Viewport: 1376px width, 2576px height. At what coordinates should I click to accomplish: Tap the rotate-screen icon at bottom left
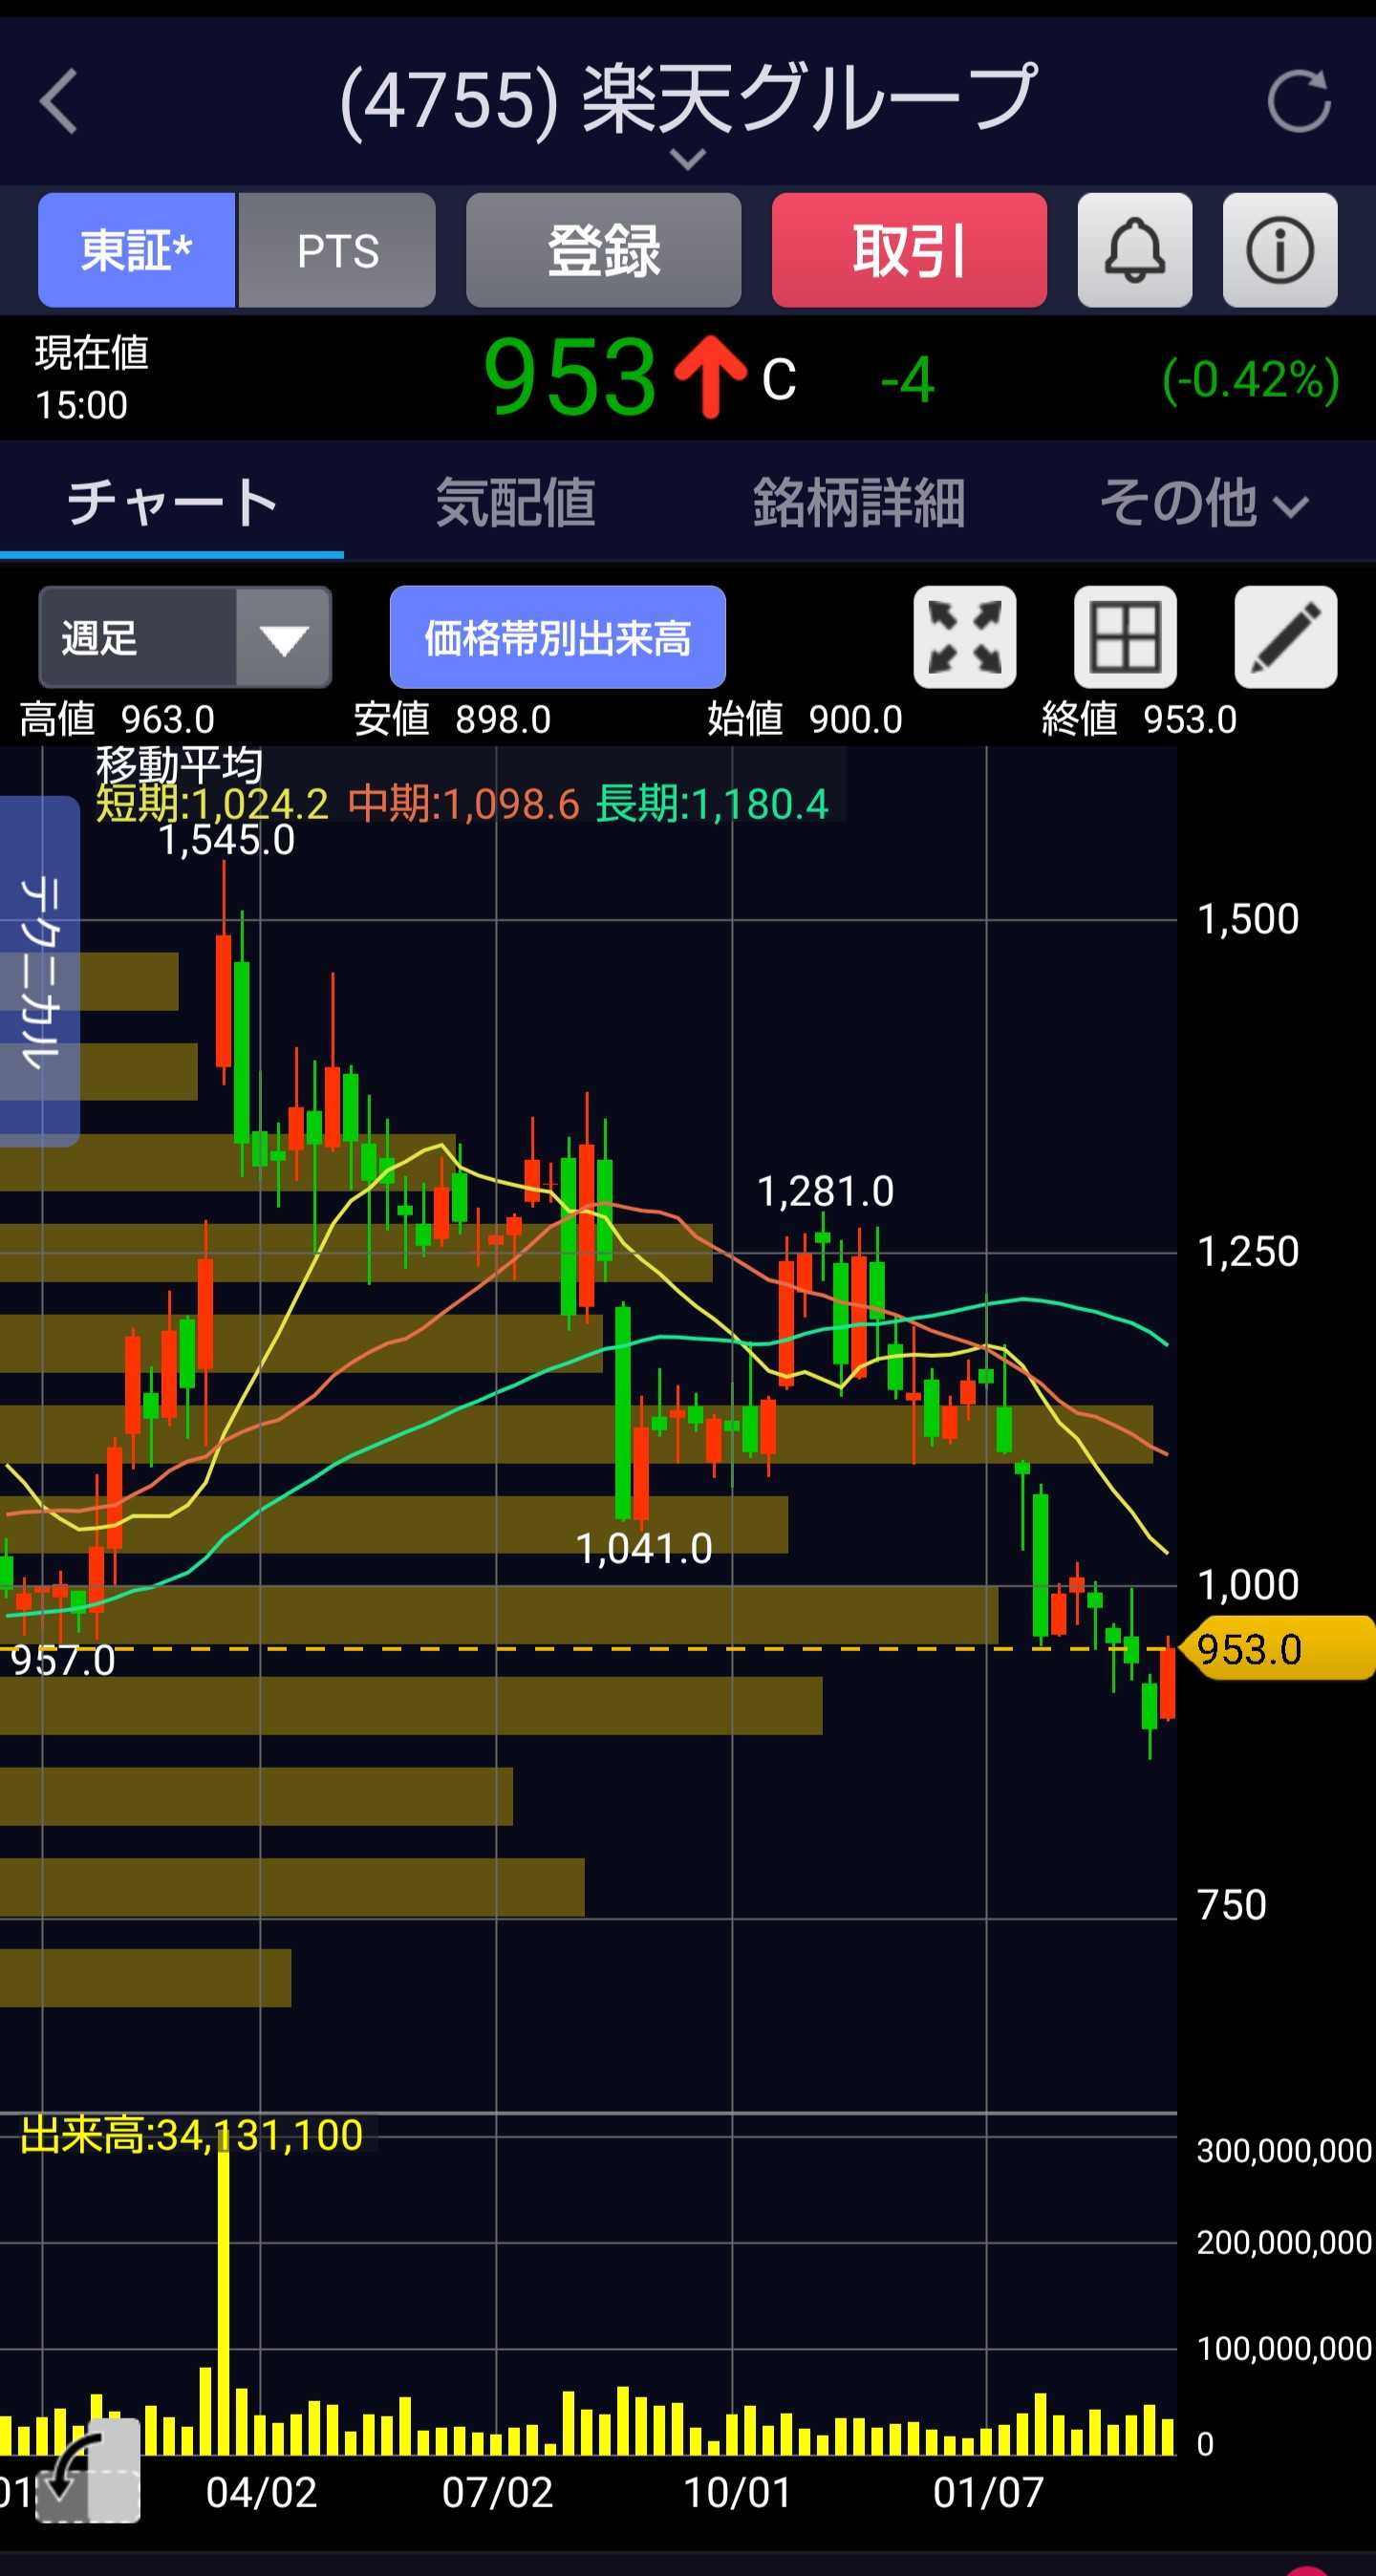click(88, 2470)
